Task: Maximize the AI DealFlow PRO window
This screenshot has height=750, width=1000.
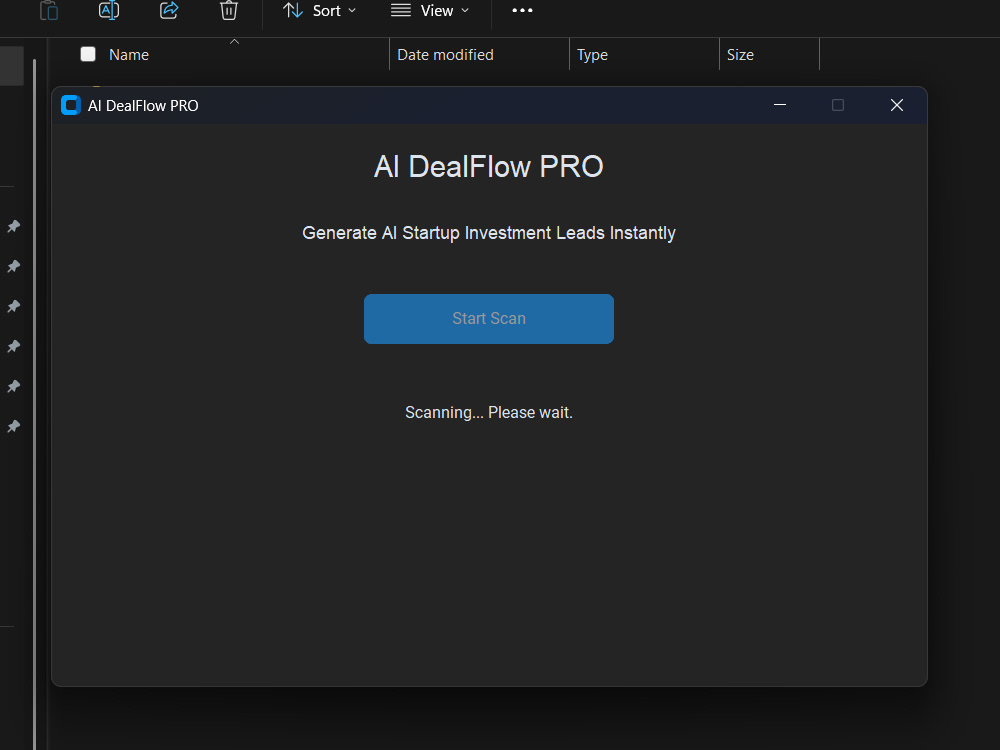Action: pyautogui.click(x=838, y=105)
